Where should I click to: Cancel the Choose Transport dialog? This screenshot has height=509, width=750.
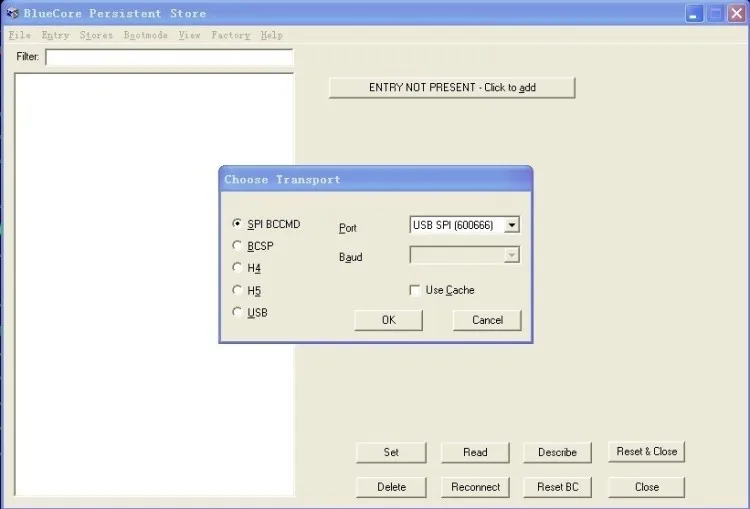[x=487, y=320]
